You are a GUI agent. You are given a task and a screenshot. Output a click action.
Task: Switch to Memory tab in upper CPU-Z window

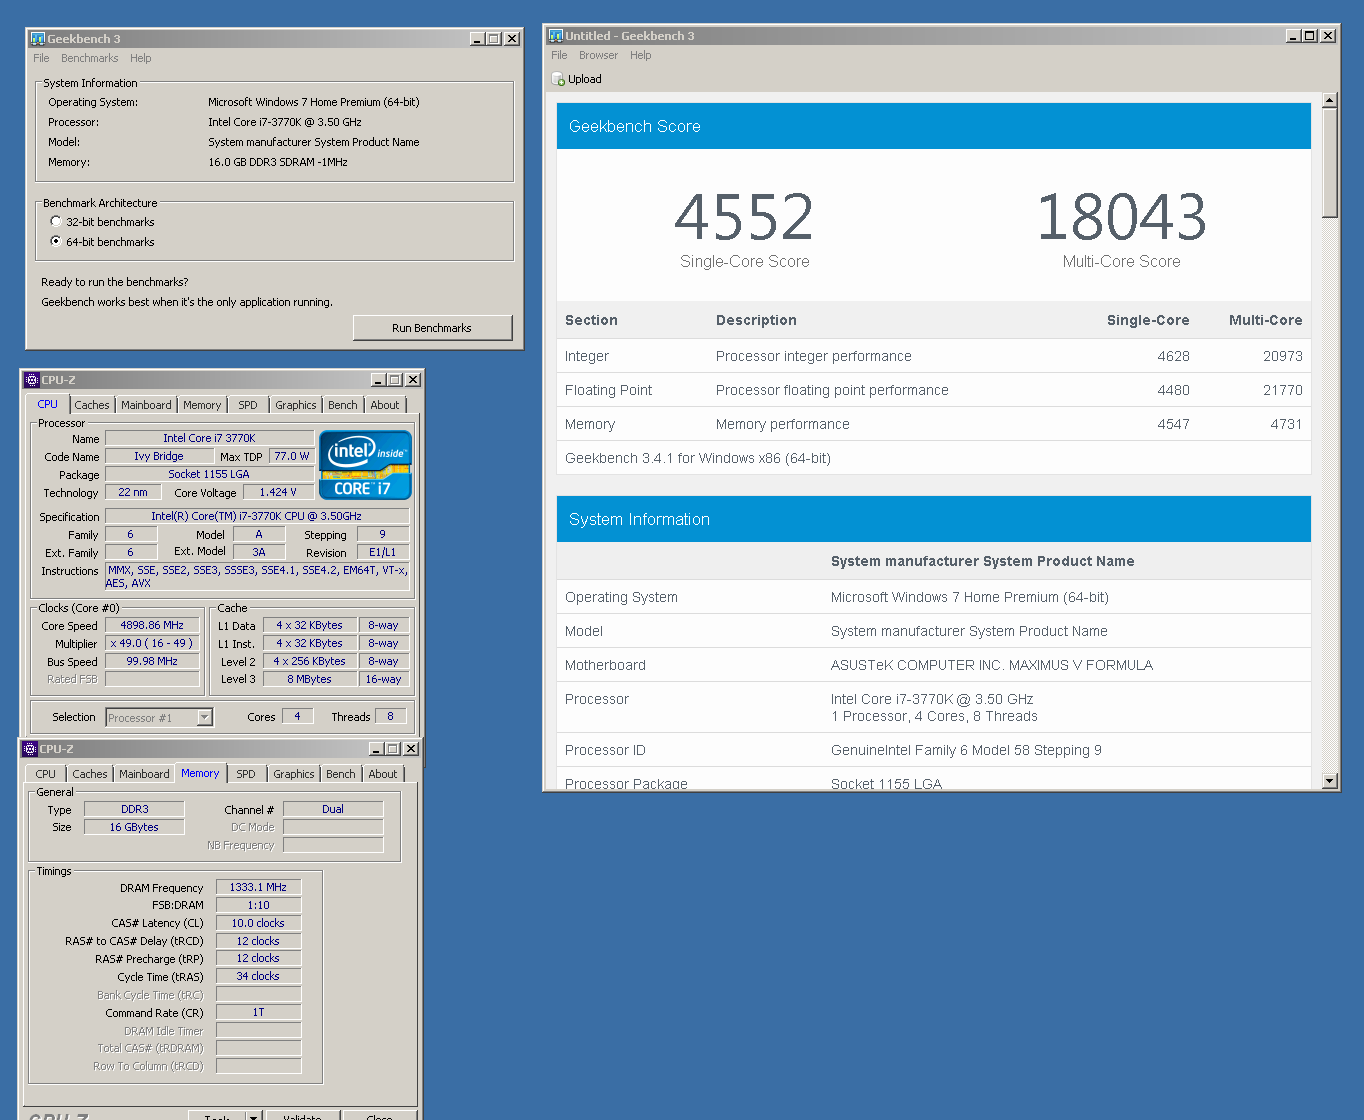point(202,405)
